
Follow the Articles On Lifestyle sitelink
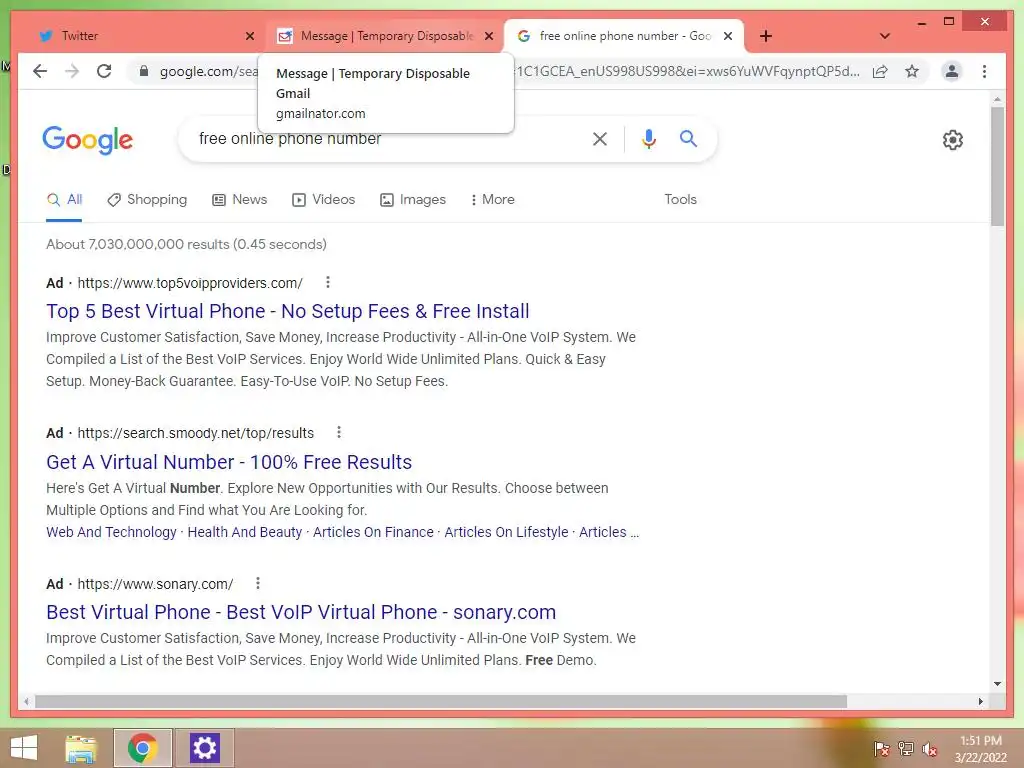[506, 532]
